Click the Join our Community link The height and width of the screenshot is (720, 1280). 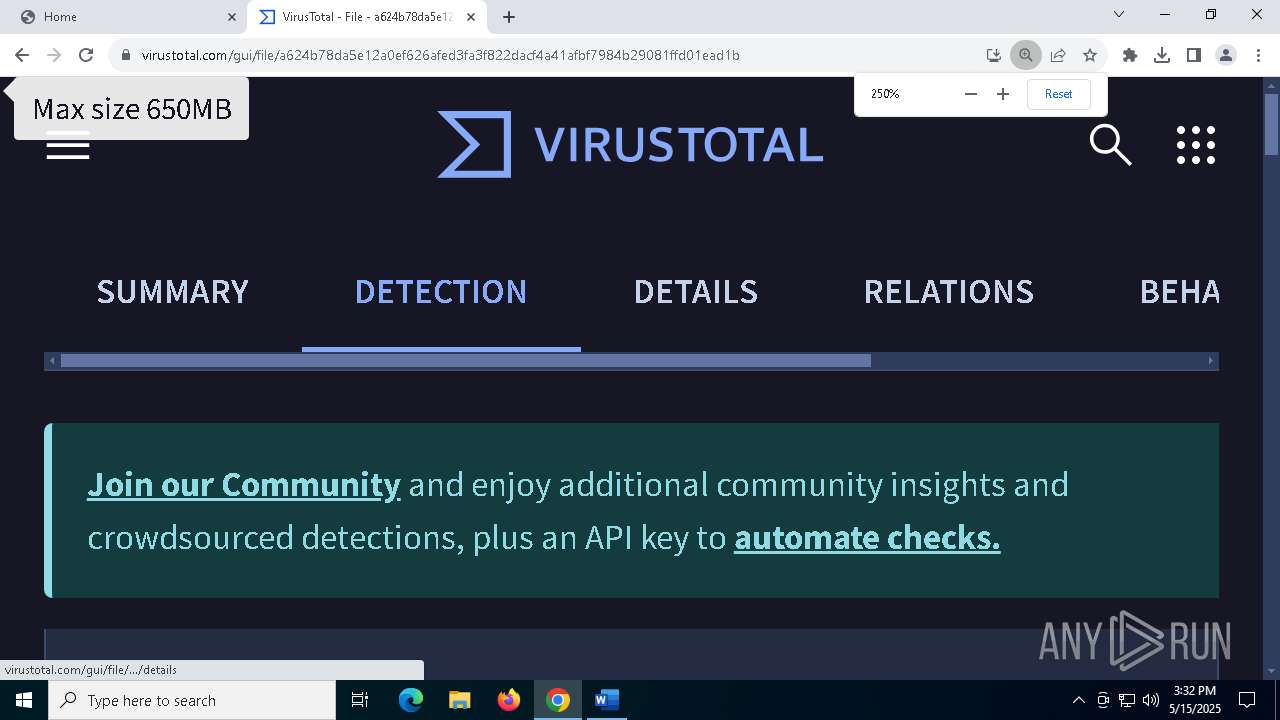coord(244,484)
